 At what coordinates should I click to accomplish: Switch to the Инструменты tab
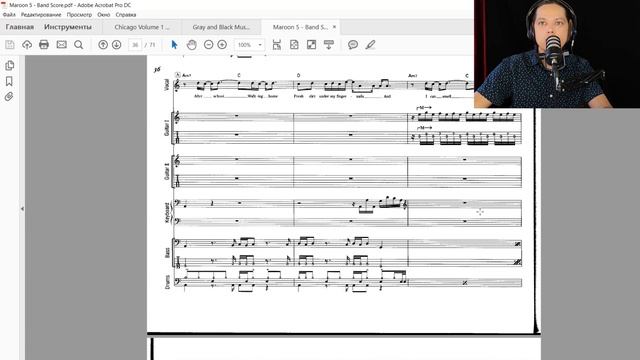(x=68, y=27)
